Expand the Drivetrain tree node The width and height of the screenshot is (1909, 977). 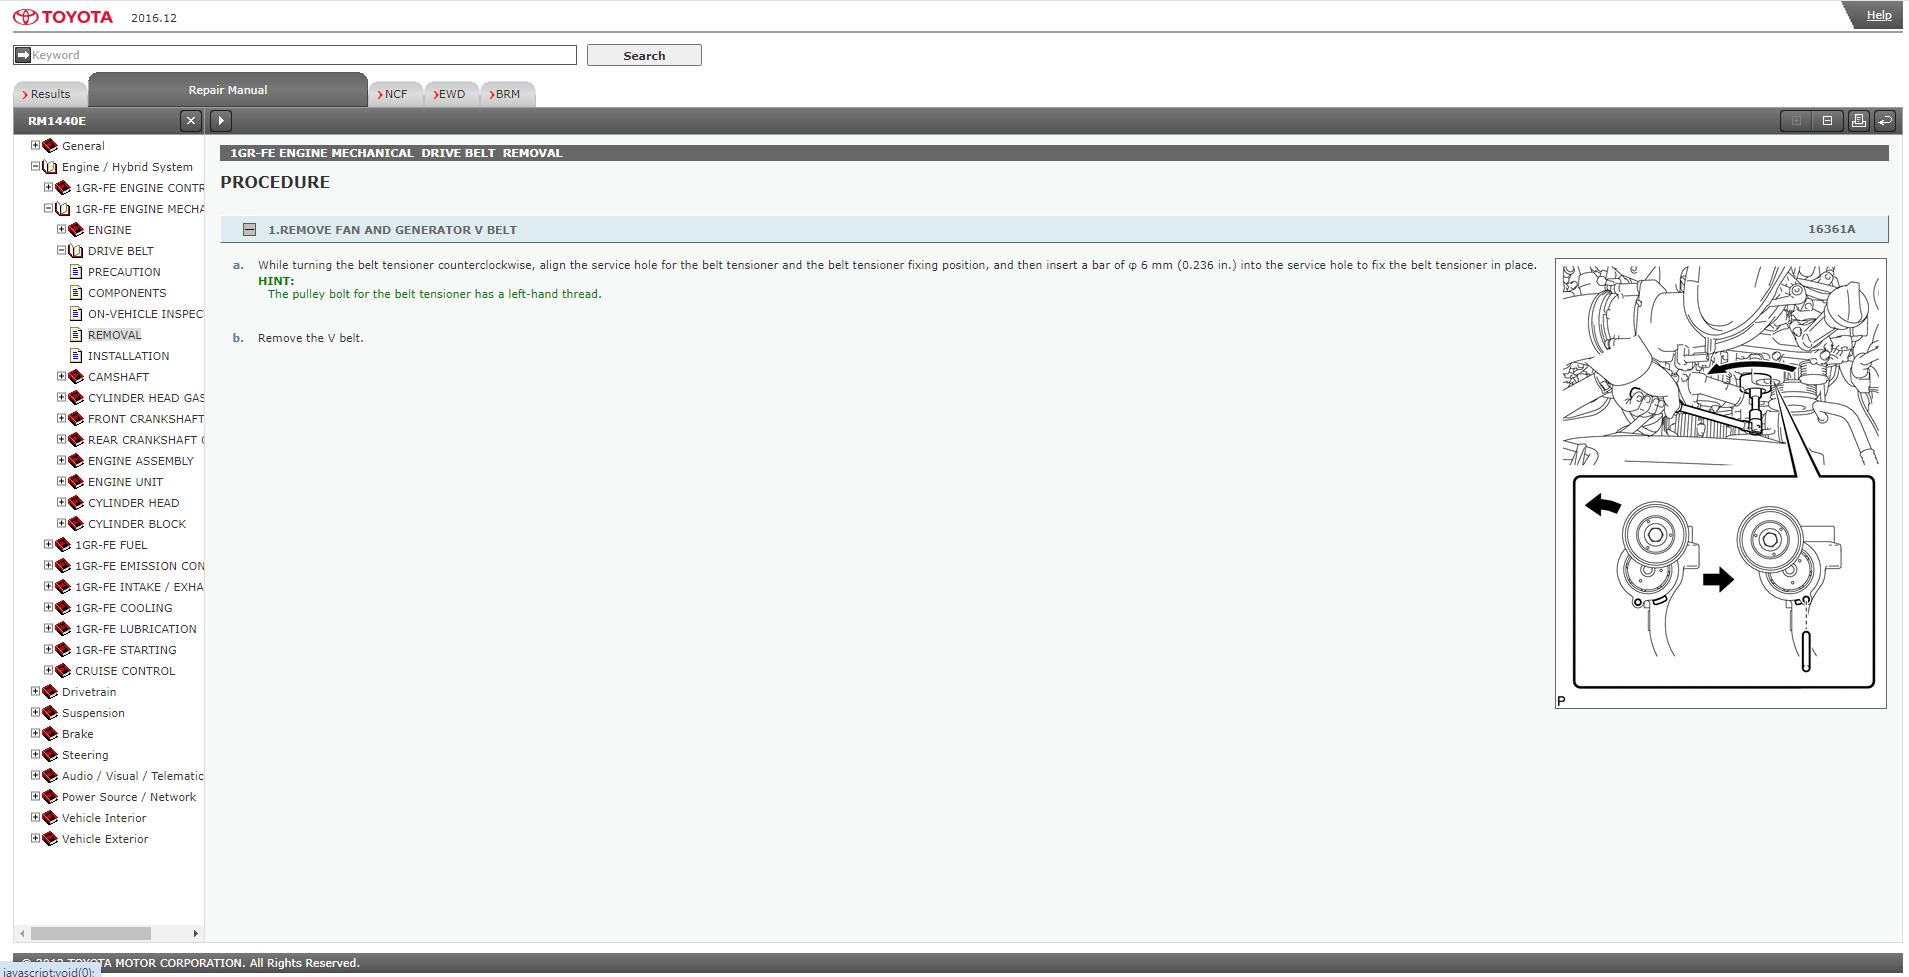[x=35, y=692]
